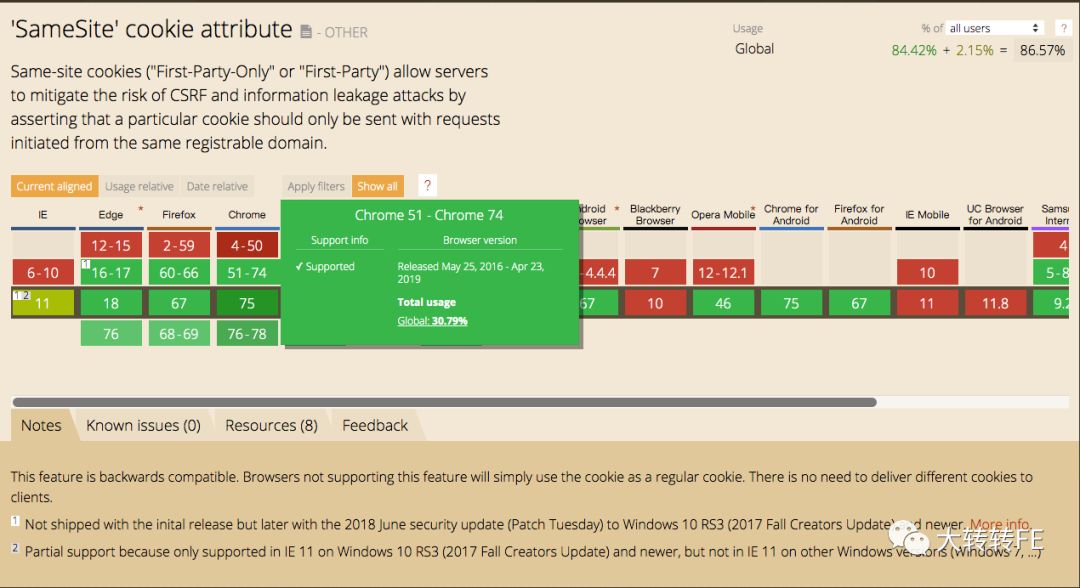Click the spec document icon beside the title
This screenshot has width=1080, height=588.
point(306,32)
